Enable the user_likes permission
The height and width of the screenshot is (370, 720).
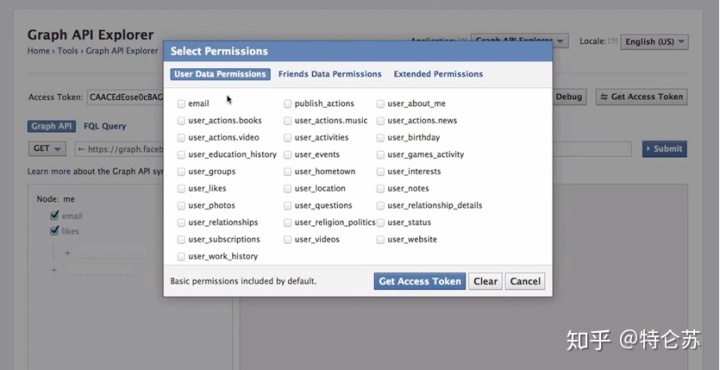pos(181,189)
